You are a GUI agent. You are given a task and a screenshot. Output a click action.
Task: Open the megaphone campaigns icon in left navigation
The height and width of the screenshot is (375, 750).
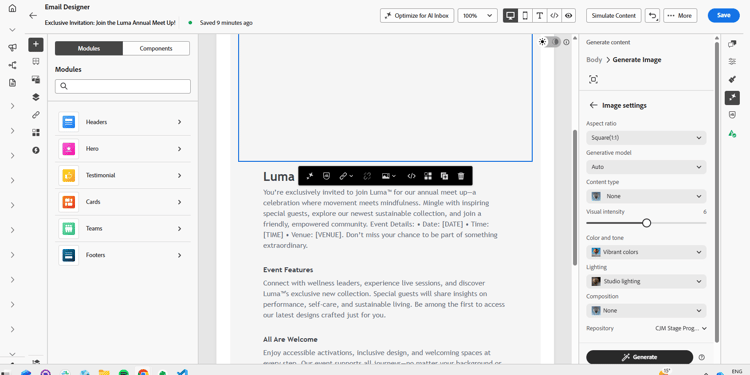(x=12, y=47)
